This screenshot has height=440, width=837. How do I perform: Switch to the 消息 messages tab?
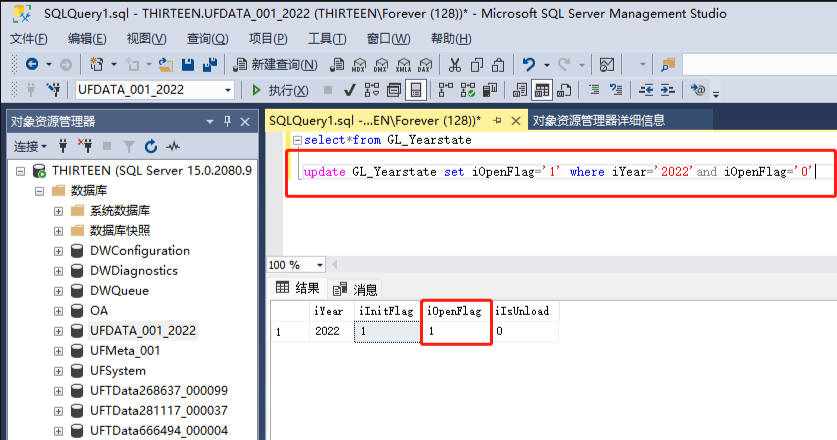[356, 289]
